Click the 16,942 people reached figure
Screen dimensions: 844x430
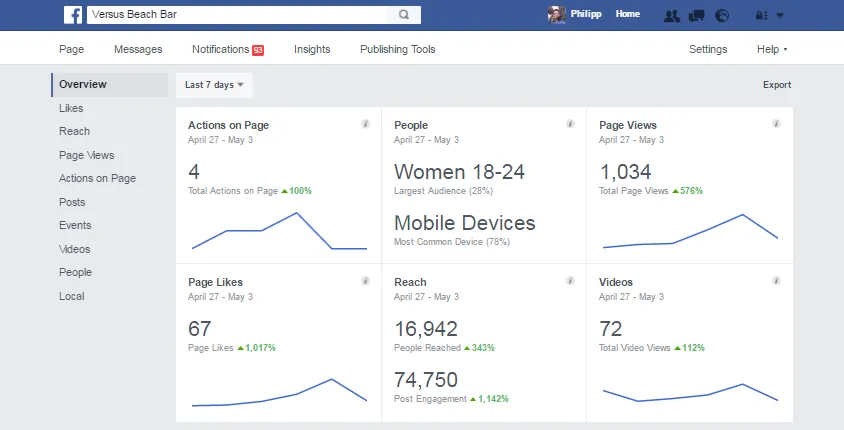click(x=426, y=329)
